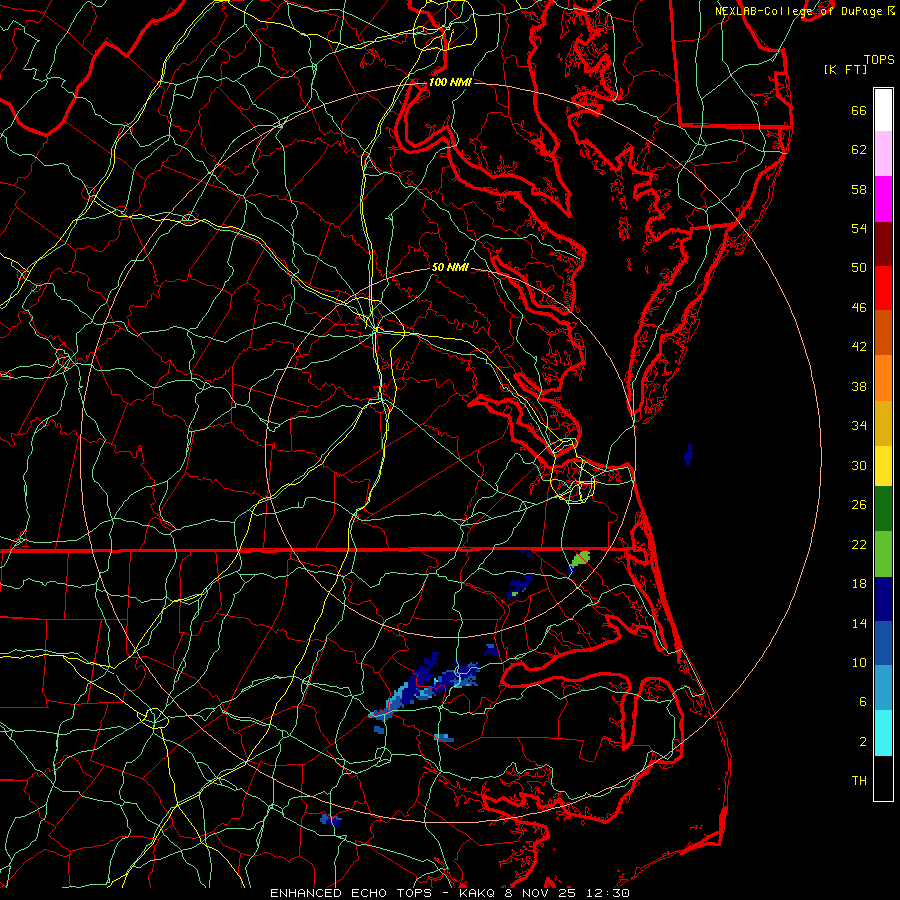The width and height of the screenshot is (900, 900).
Task: Click the 6 legend value
Action: click(863, 701)
